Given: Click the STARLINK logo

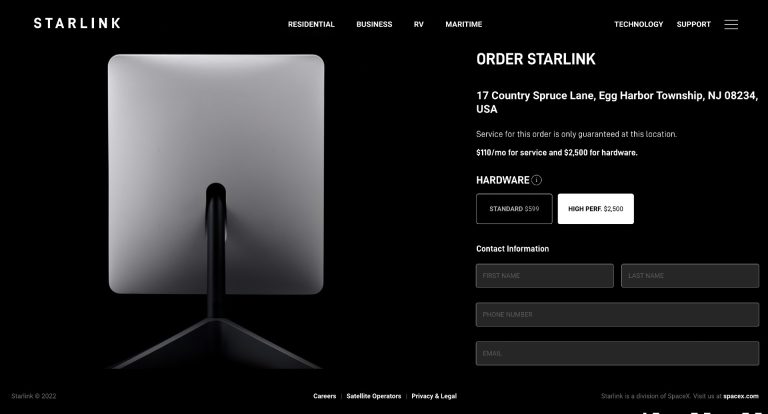Looking at the screenshot, I should tap(77, 23).
